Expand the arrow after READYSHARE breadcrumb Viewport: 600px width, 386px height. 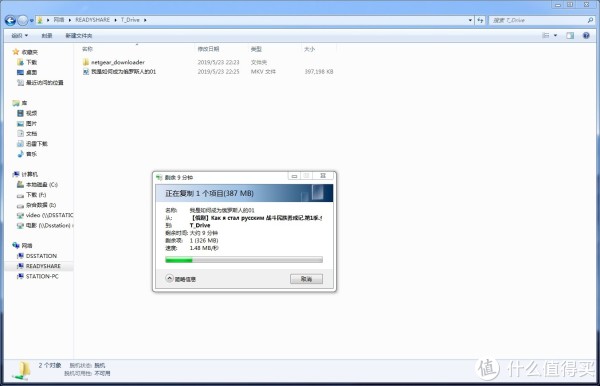click(115, 20)
